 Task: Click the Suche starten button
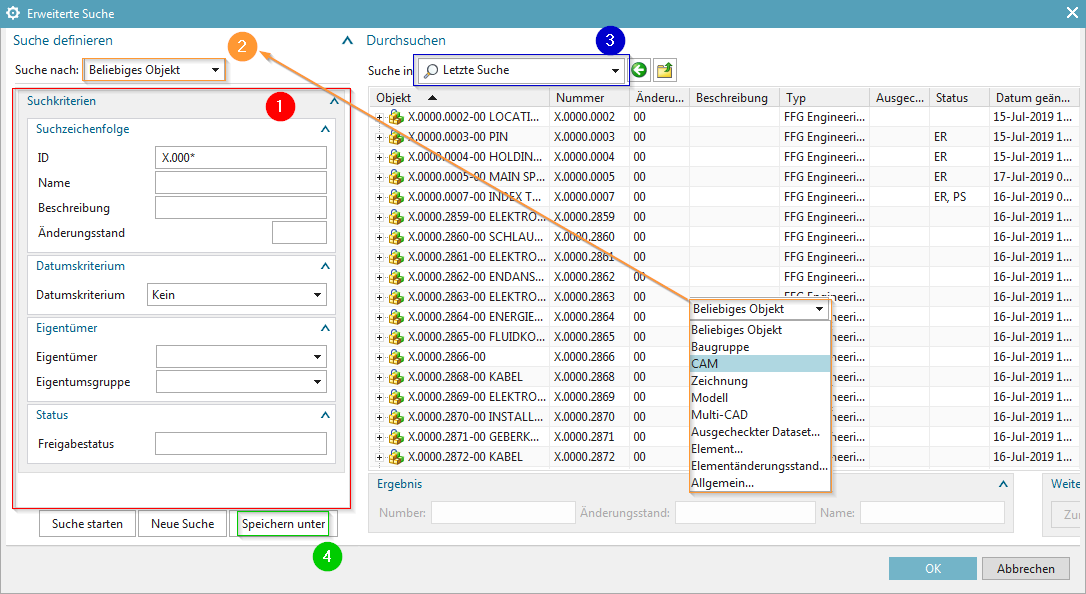tap(87, 524)
